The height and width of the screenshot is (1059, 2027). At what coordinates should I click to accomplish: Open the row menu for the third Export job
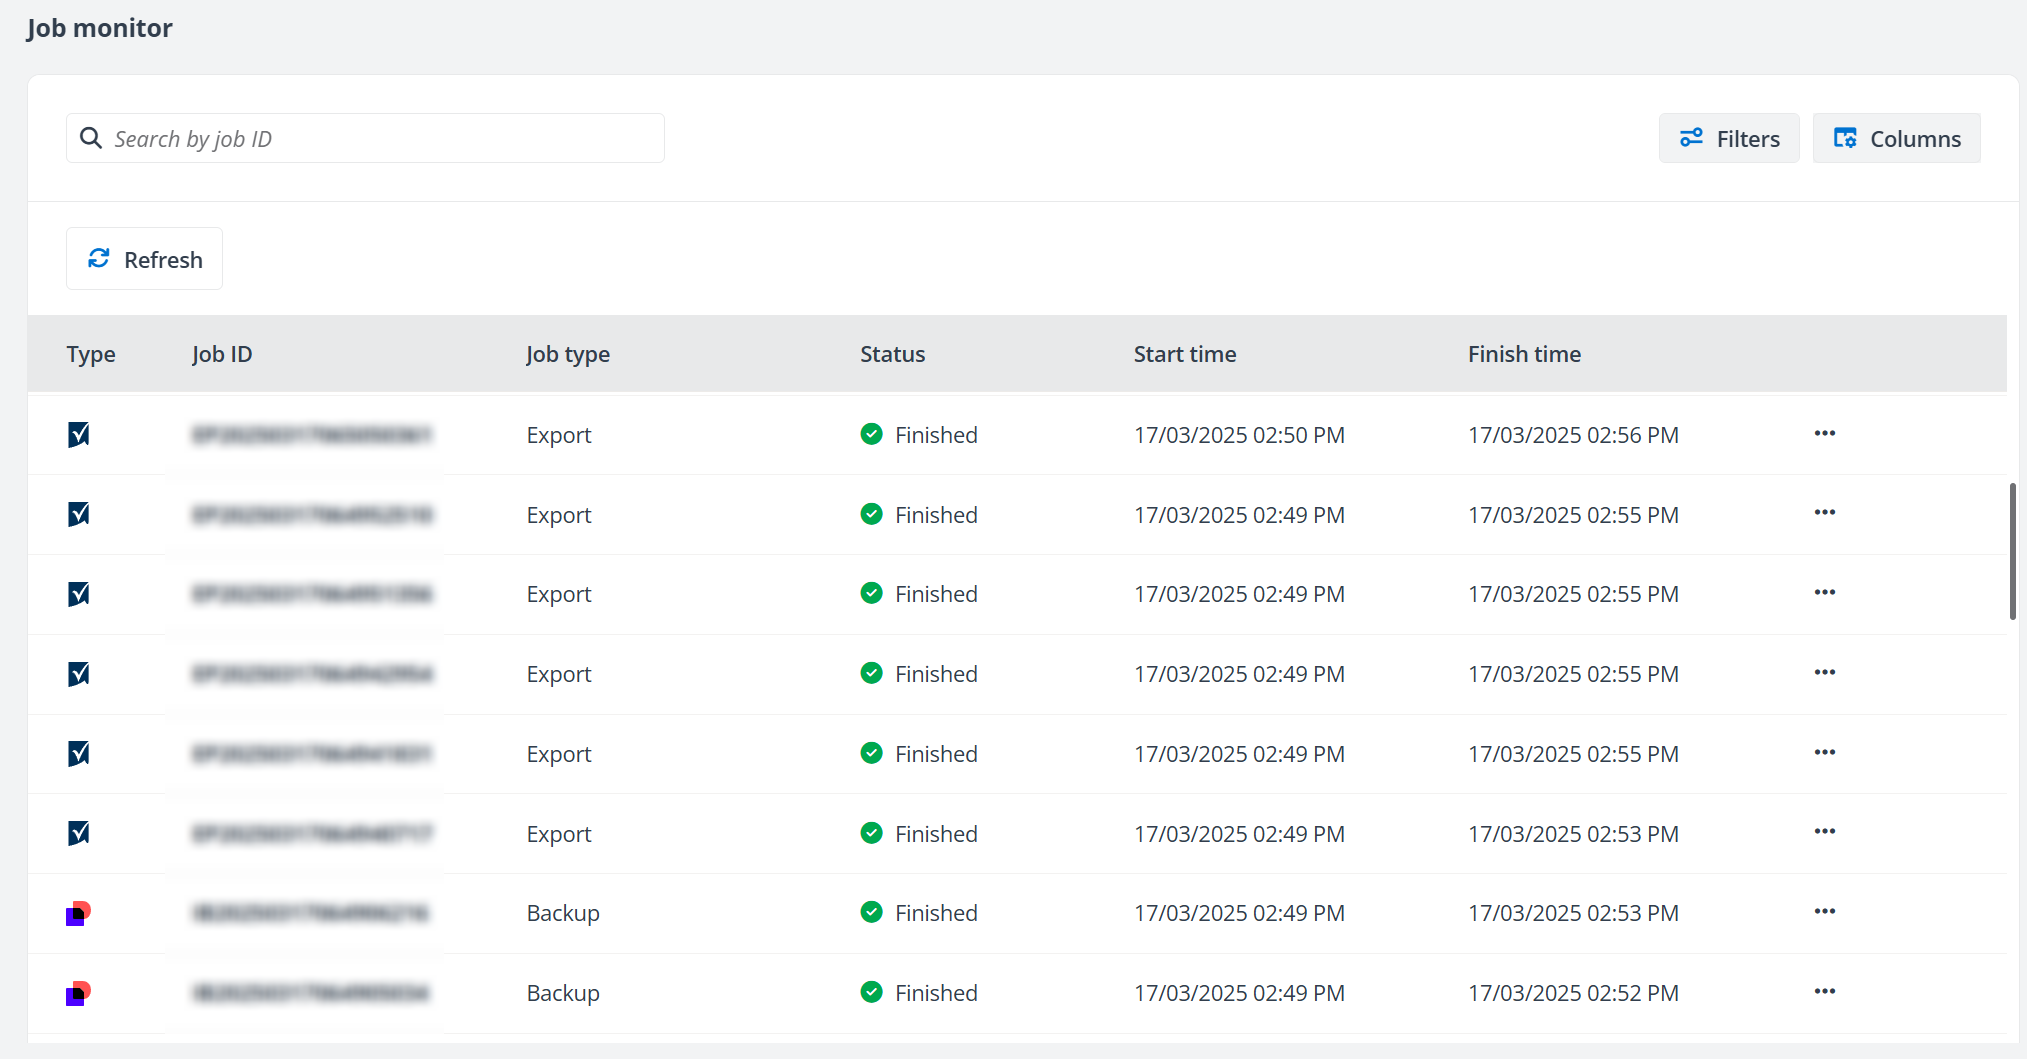pos(1825,593)
